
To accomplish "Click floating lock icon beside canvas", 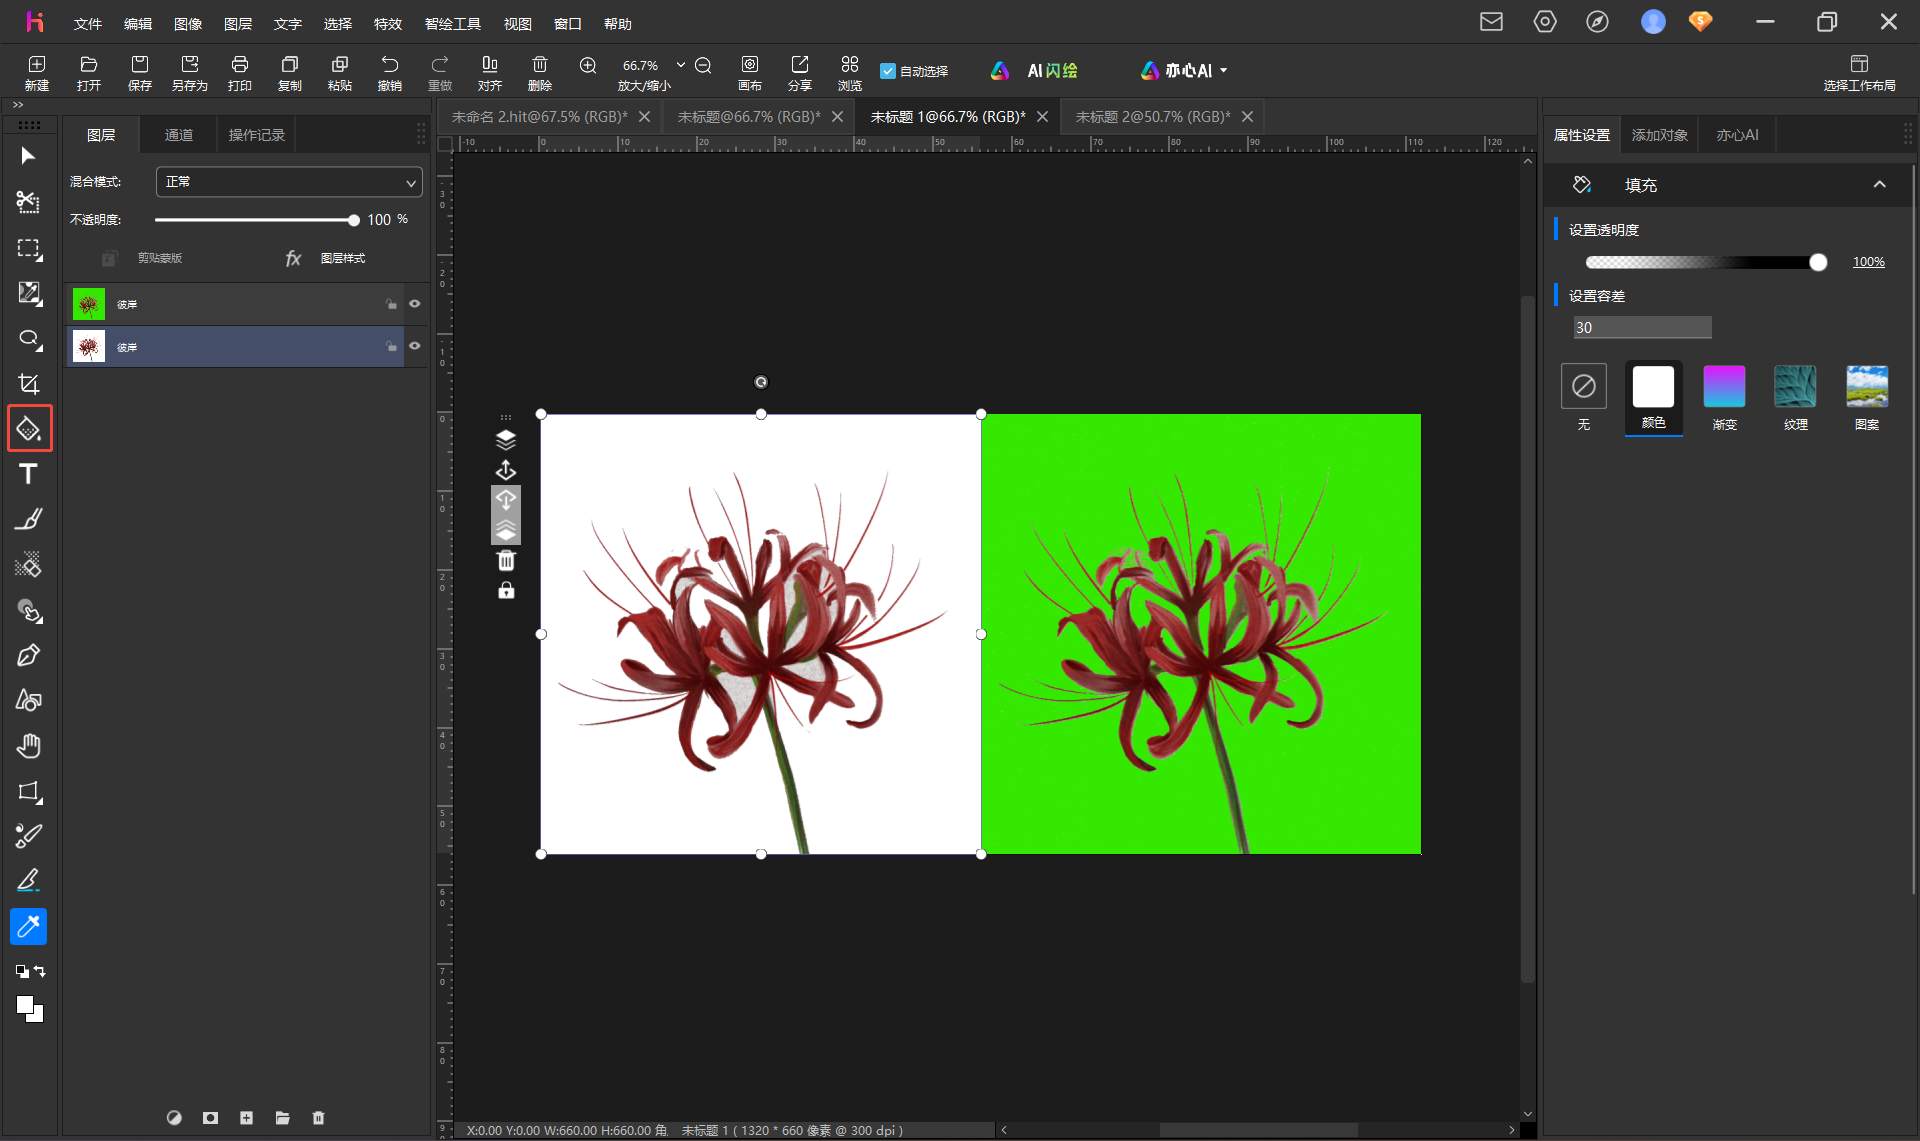I will [506, 590].
